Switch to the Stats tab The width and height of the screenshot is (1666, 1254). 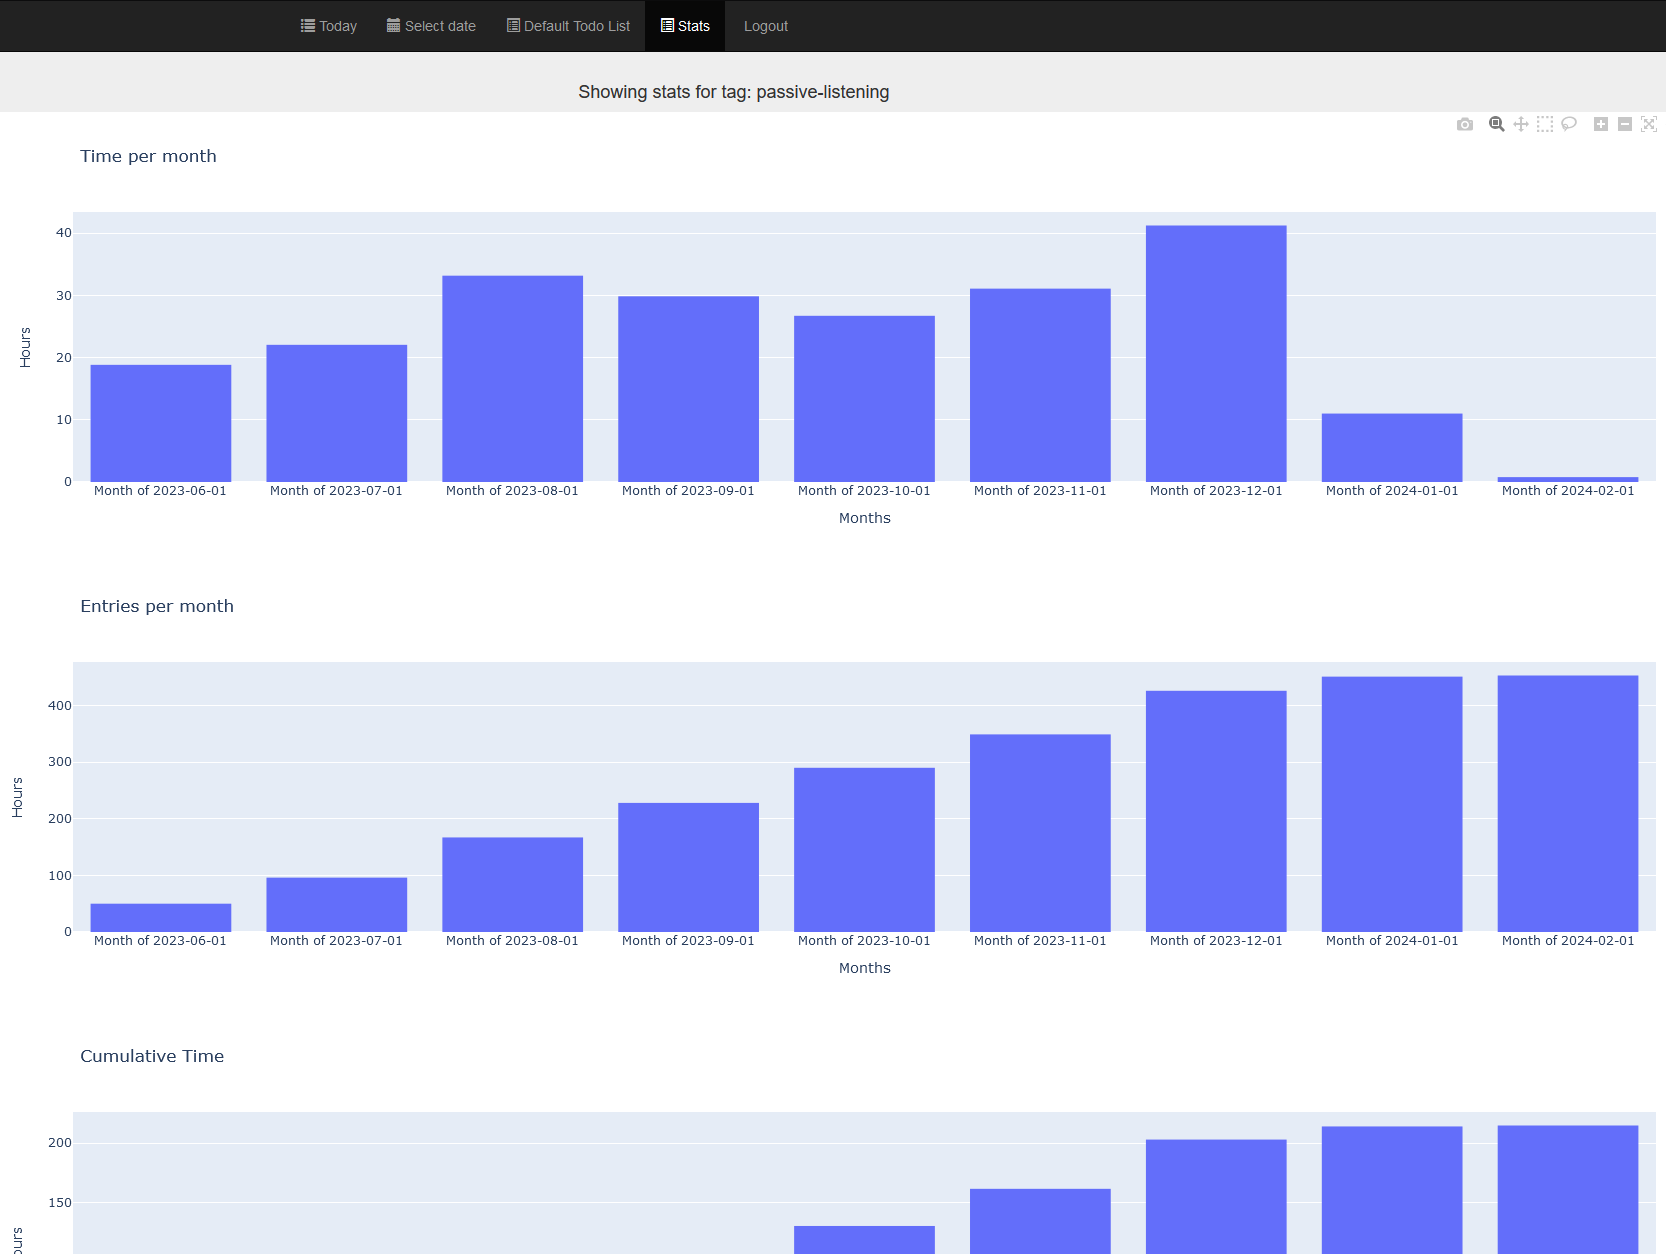click(x=685, y=26)
